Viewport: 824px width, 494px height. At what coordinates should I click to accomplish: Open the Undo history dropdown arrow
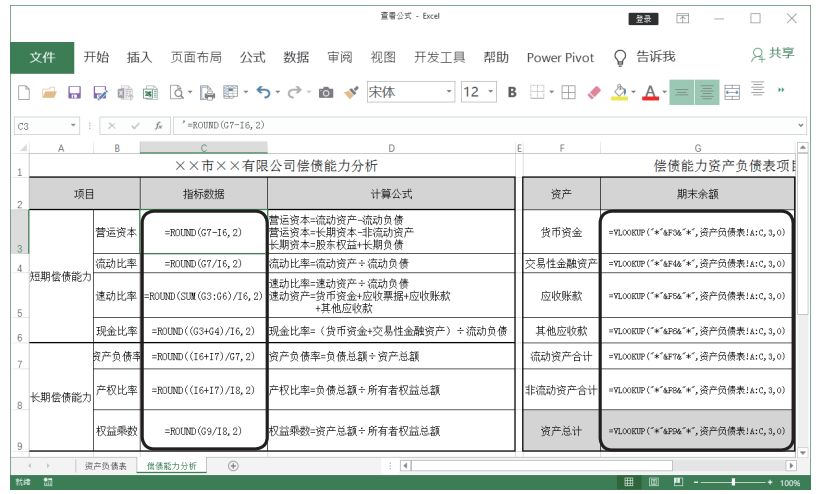(277, 92)
